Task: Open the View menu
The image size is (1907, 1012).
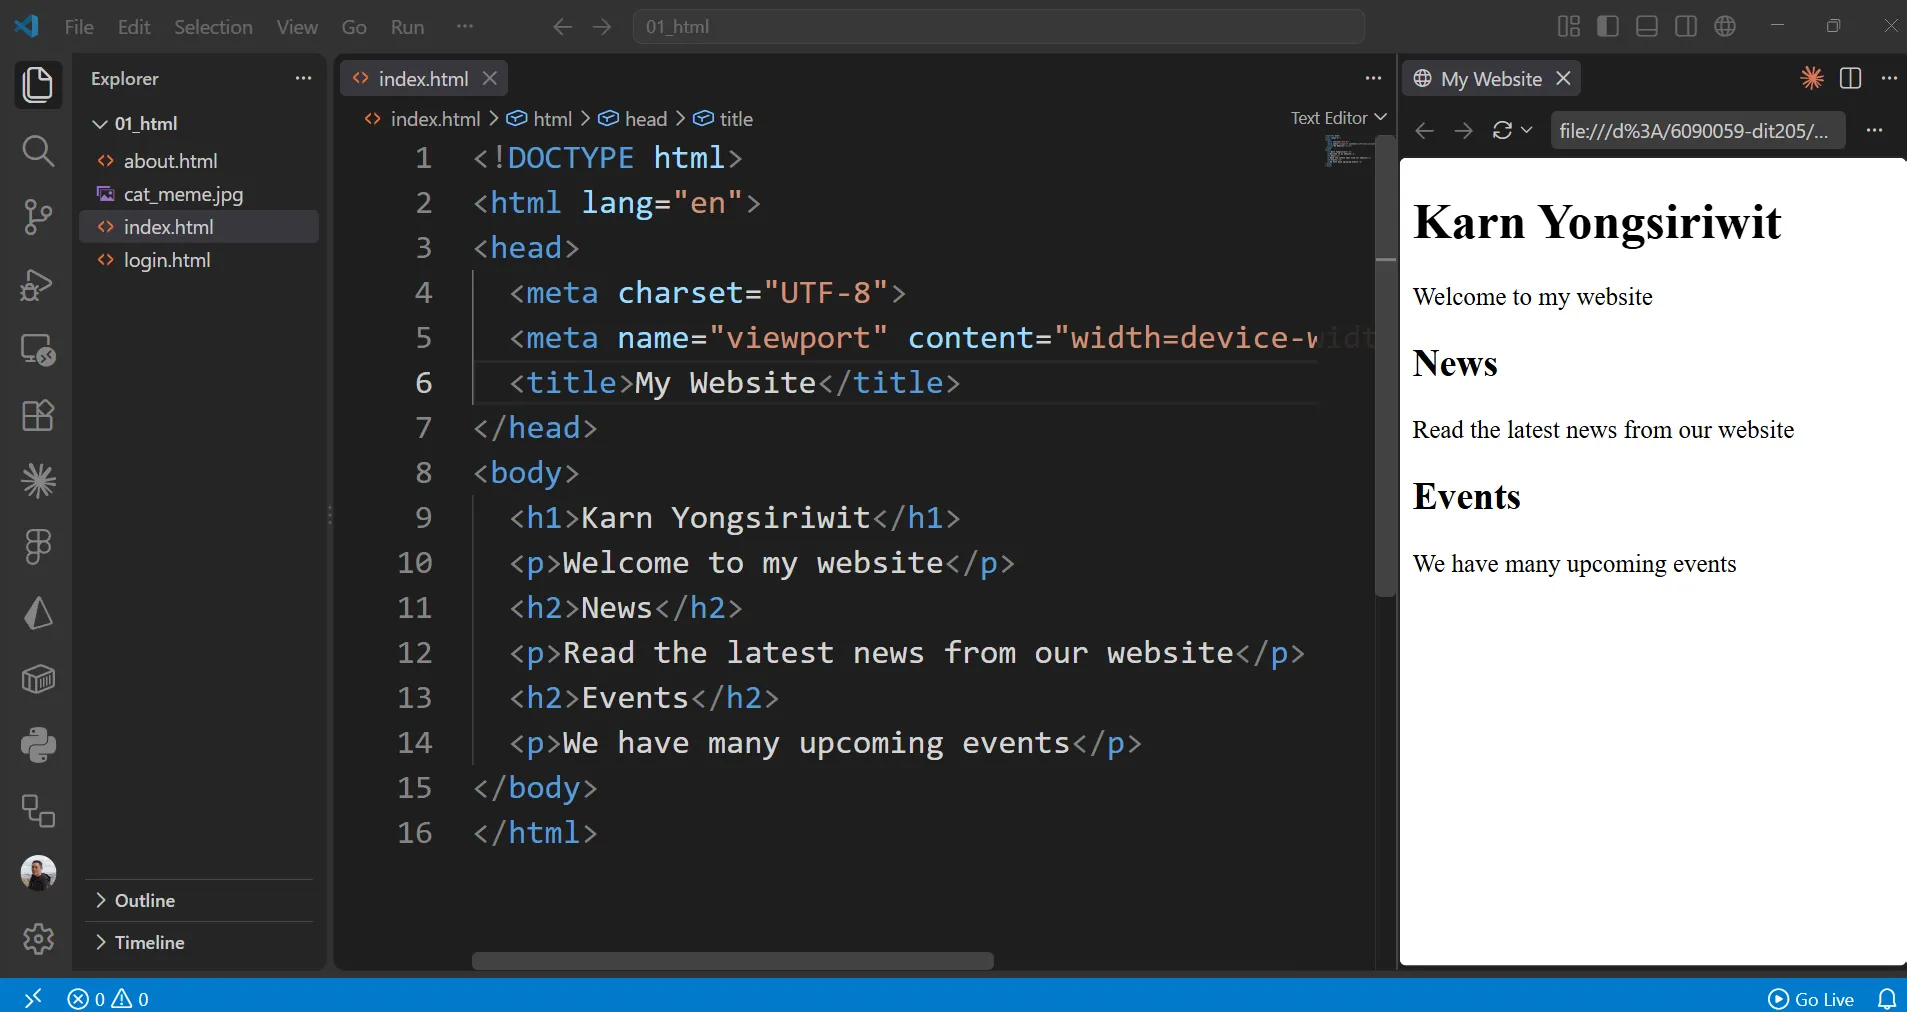Action: point(297,27)
